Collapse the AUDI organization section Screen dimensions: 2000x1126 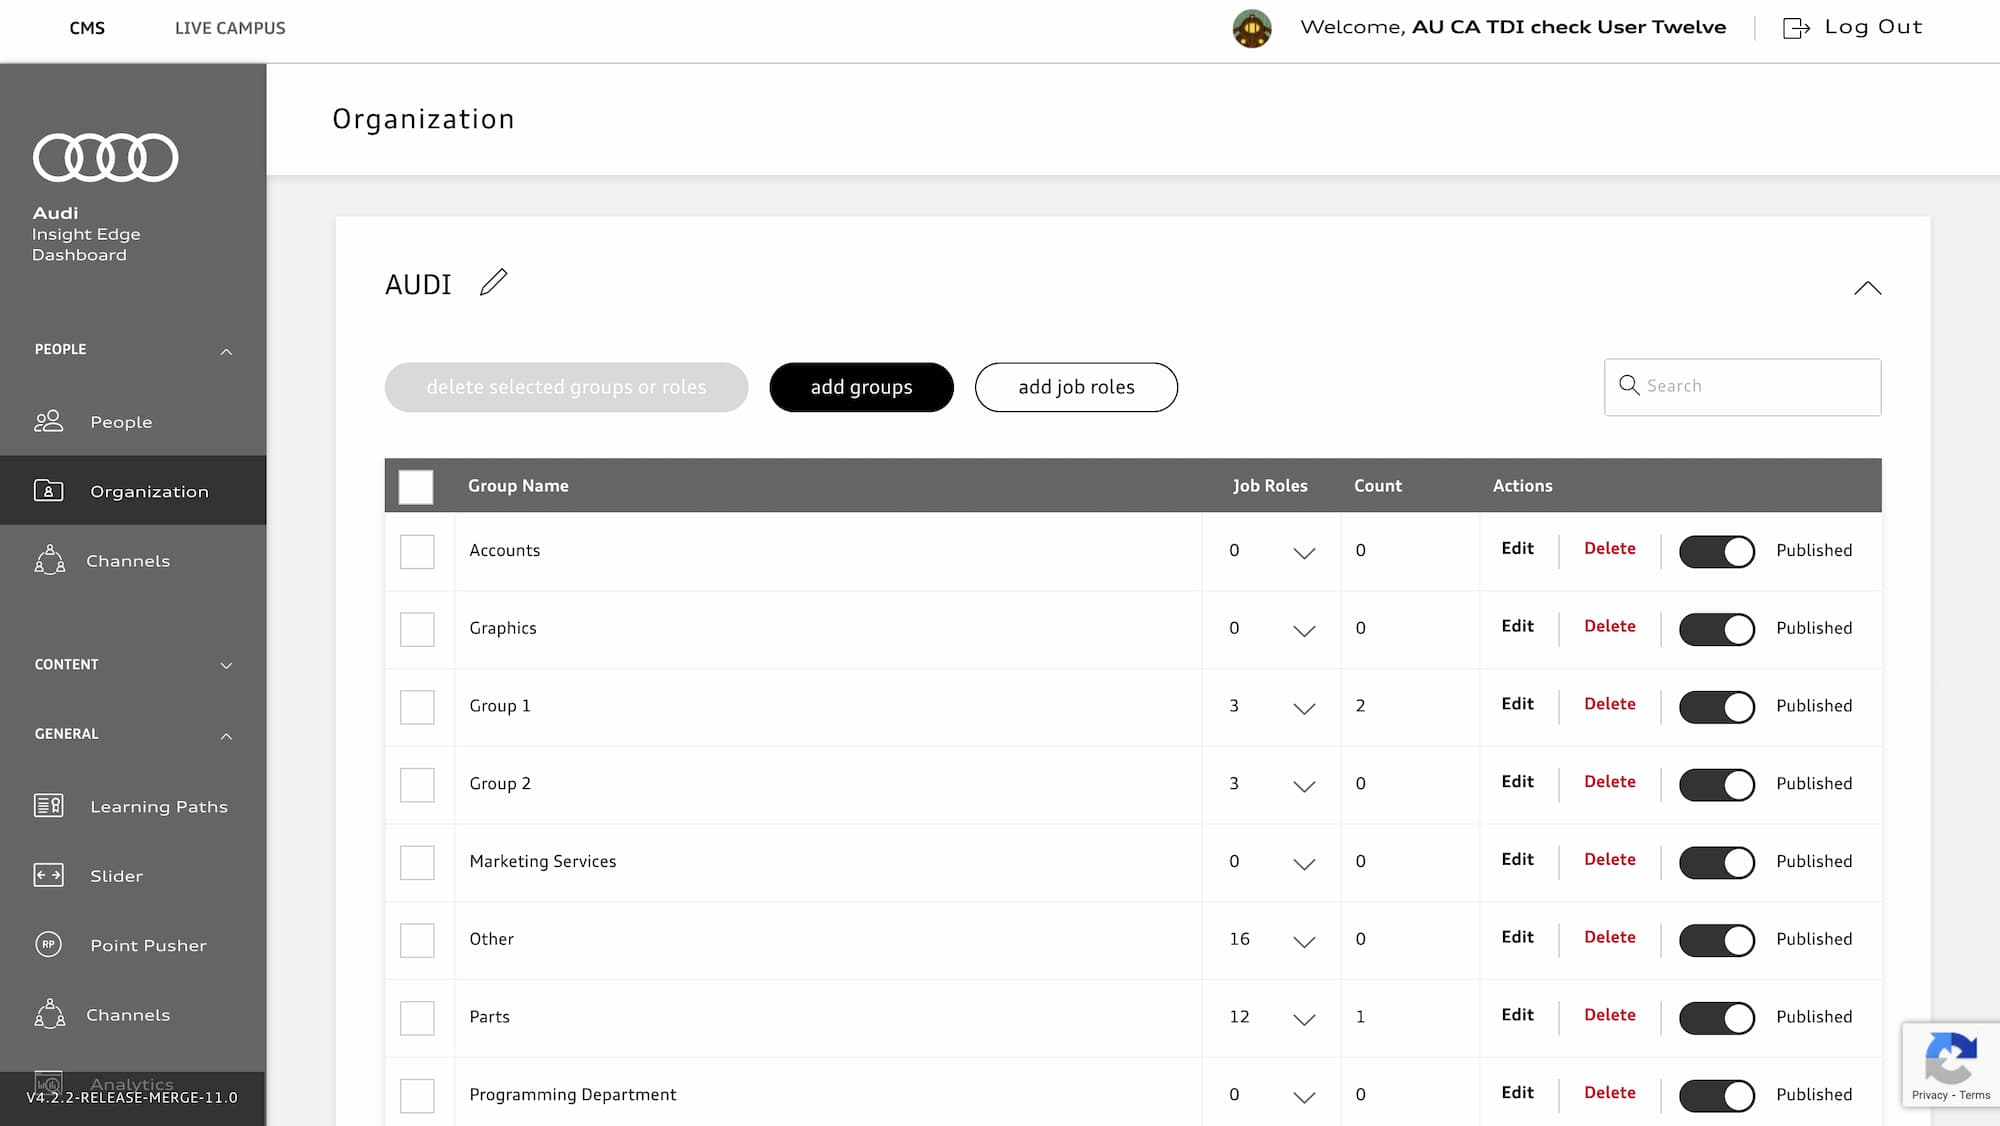click(1867, 288)
